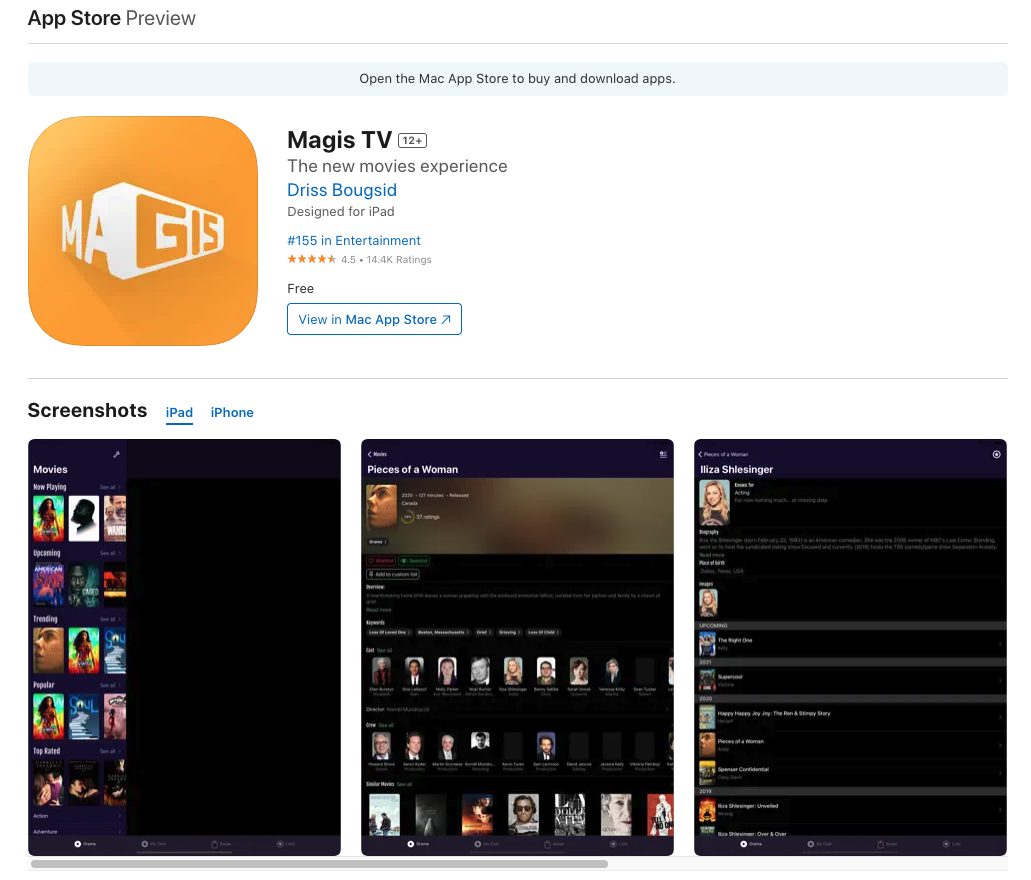This screenshot has height=880, width=1031.
Task: Open the Movies list screenshot thumbnail
Action: pos(184,647)
